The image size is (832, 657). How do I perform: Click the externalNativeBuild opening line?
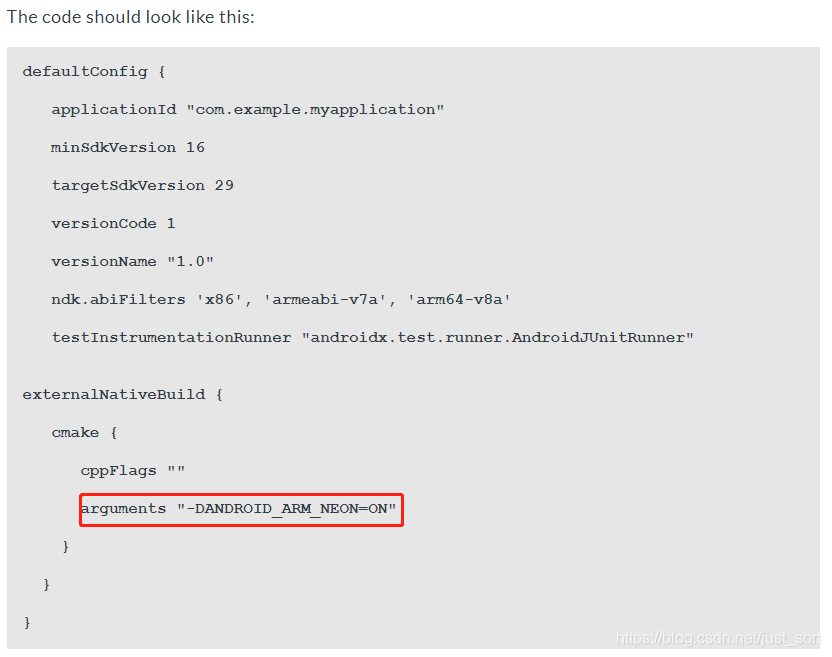122,395
